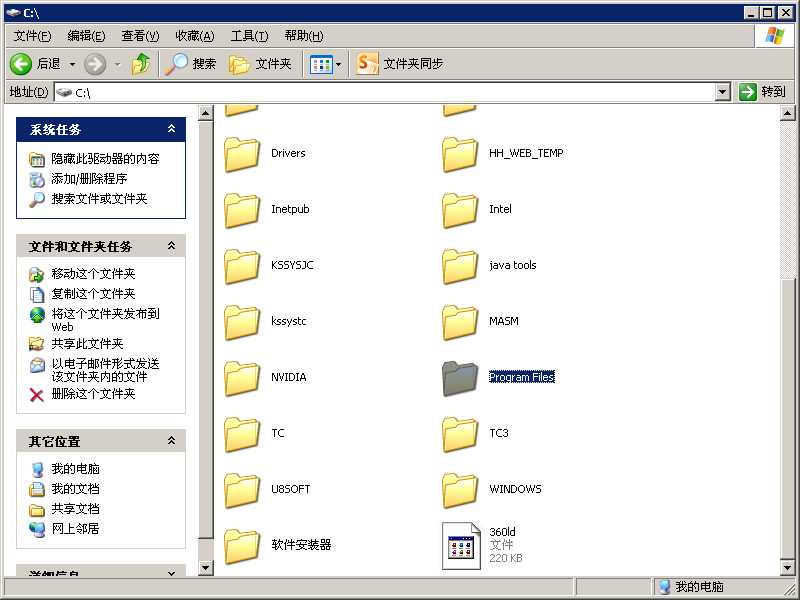800x600 pixels.
Task: Expand the address bar dropdown
Action: 722,92
